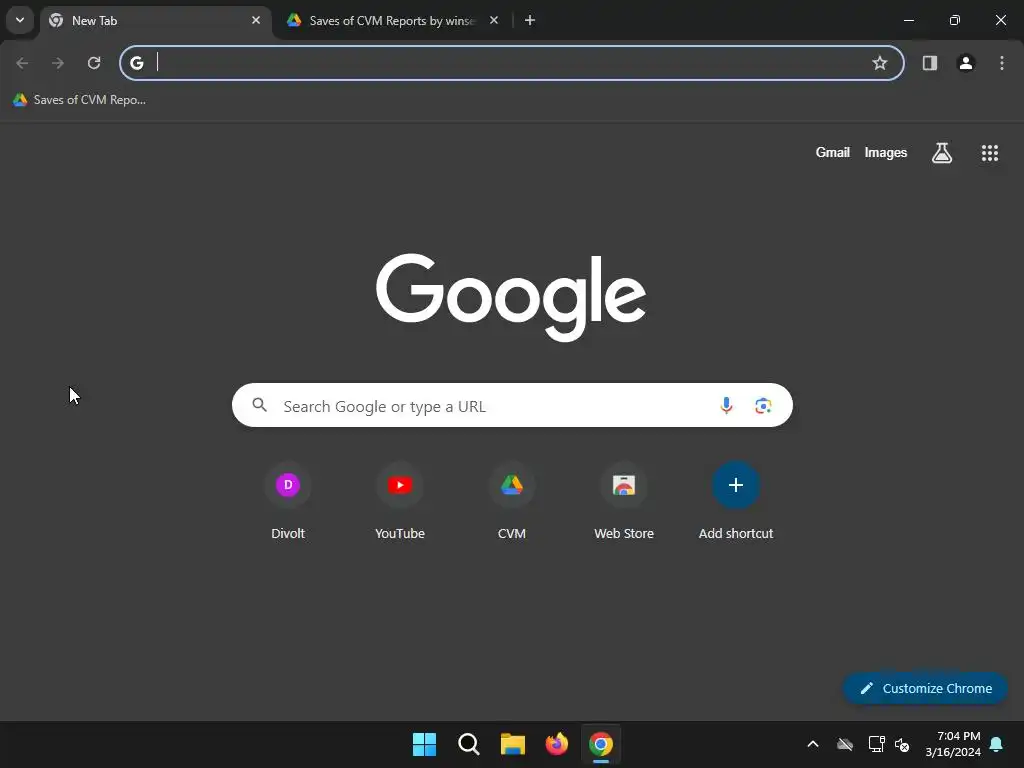Click the Search Google or type a URL box
This screenshot has height=768, width=1024.
[512, 406]
